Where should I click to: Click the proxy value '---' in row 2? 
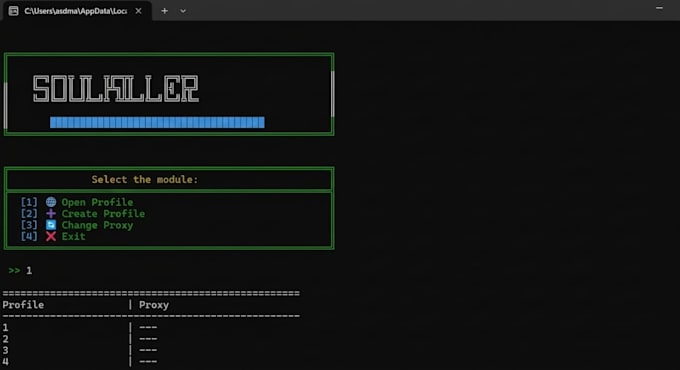tap(148, 339)
